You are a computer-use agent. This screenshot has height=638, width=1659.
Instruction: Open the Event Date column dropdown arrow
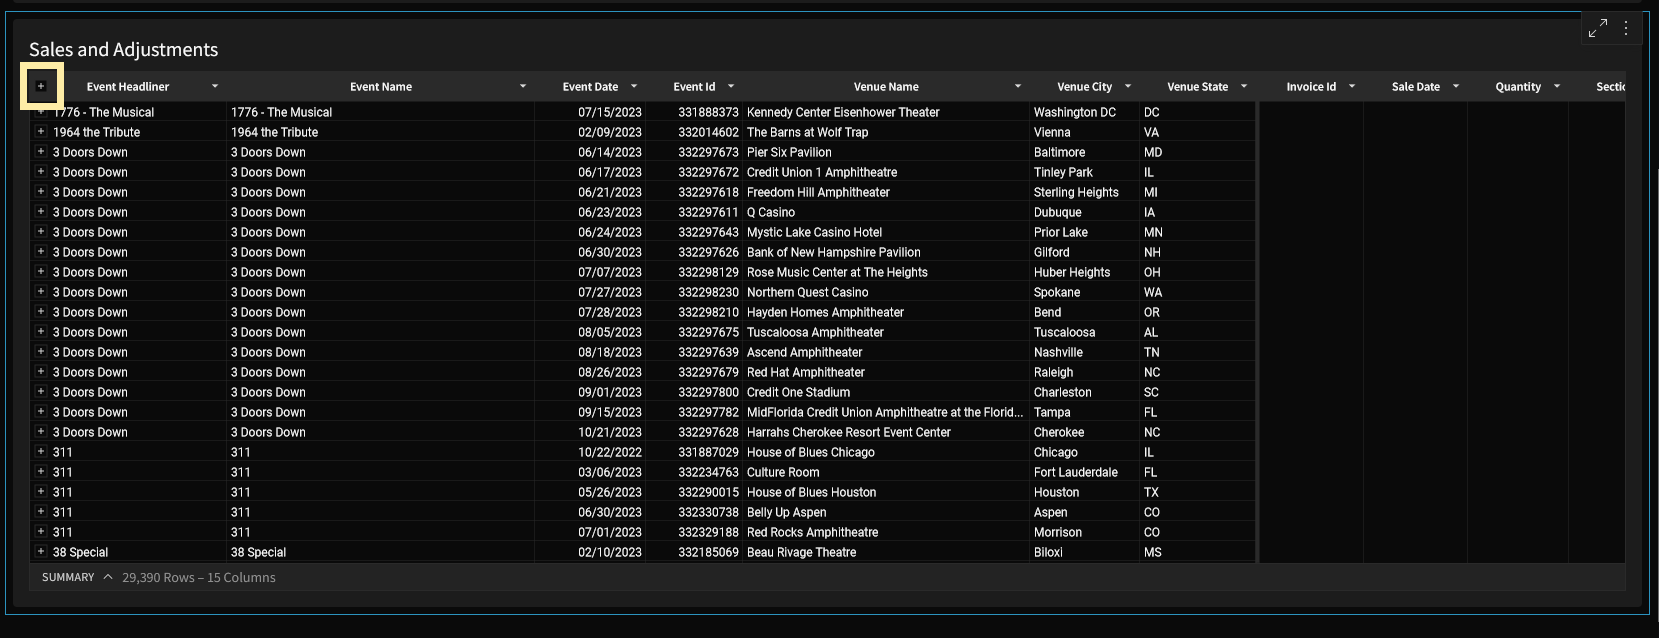(x=634, y=86)
